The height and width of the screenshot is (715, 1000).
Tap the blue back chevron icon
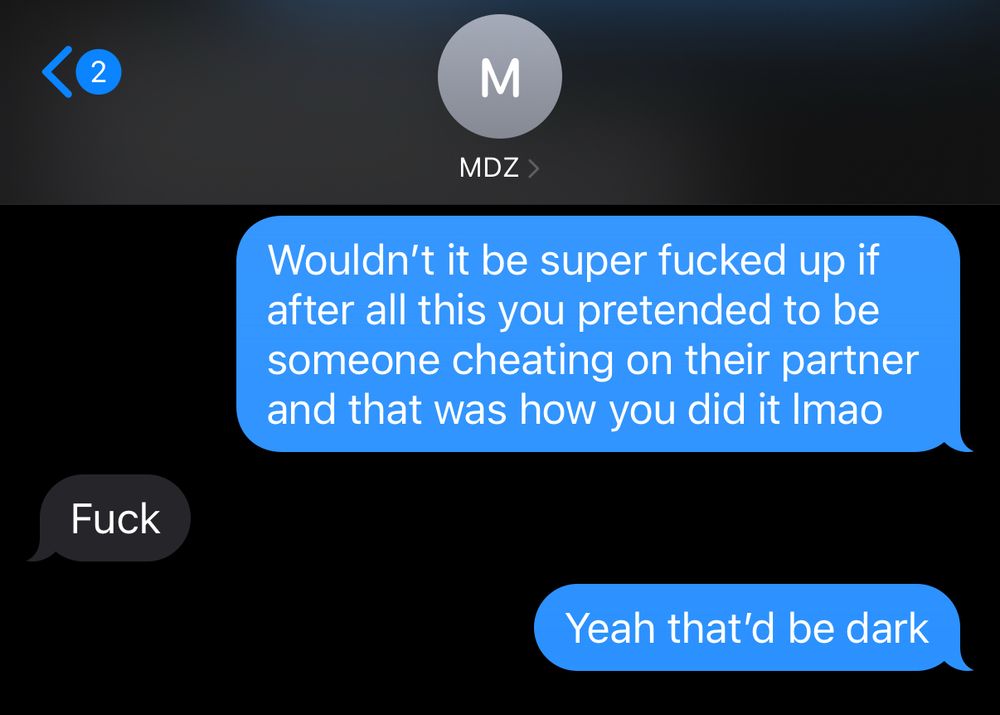pos(57,71)
